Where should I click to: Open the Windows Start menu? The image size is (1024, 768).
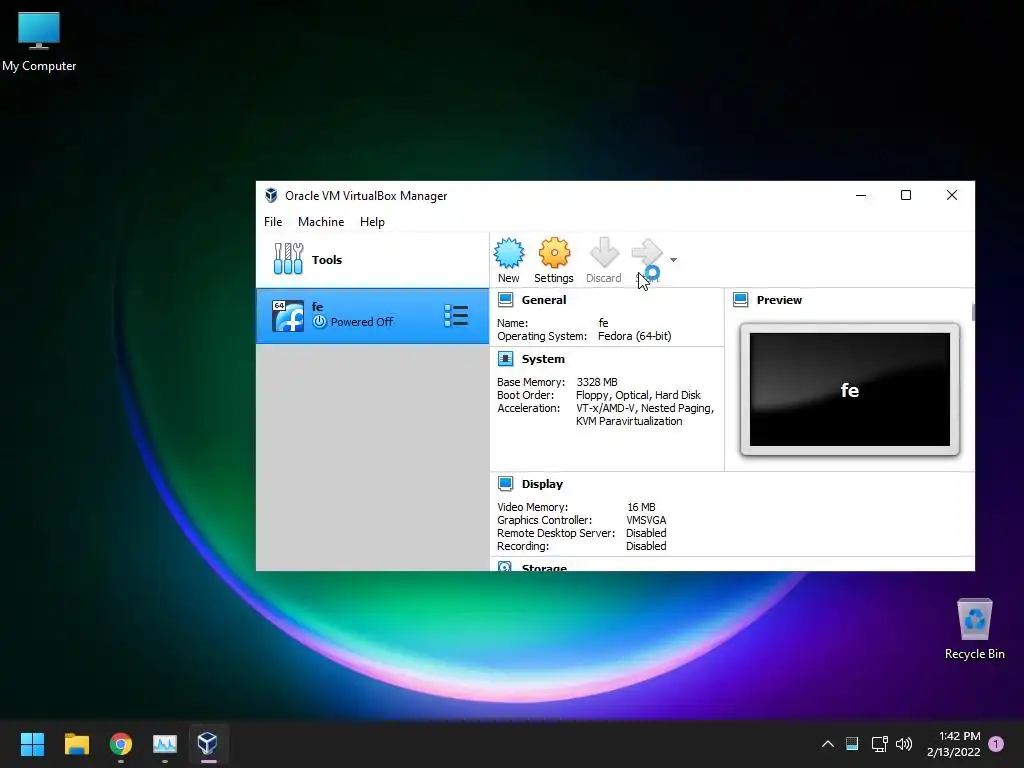click(x=32, y=744)
